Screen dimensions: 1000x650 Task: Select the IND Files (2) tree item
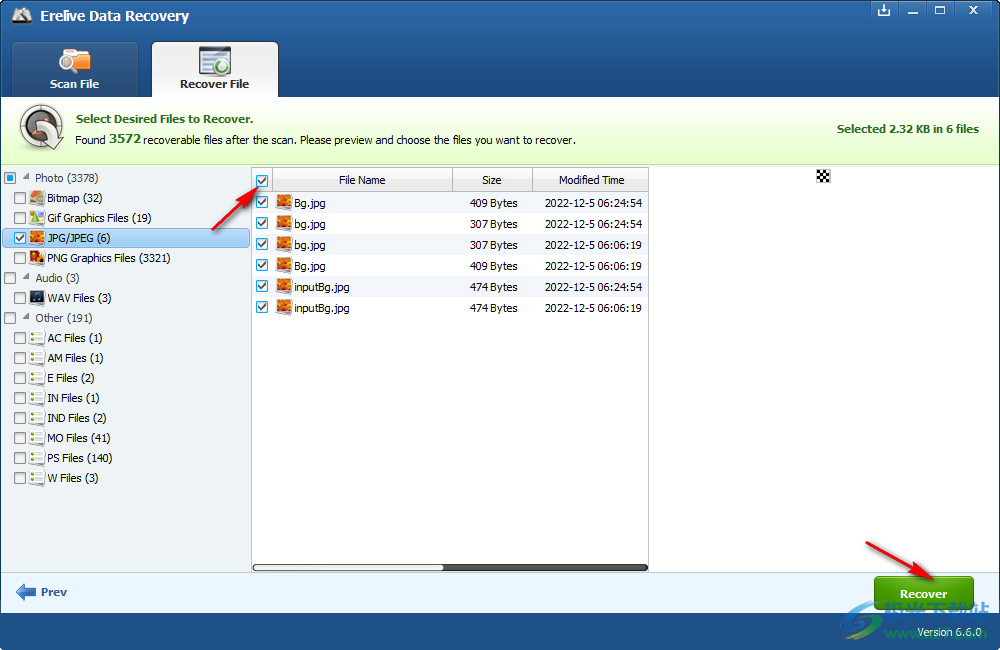pos(77,418)
